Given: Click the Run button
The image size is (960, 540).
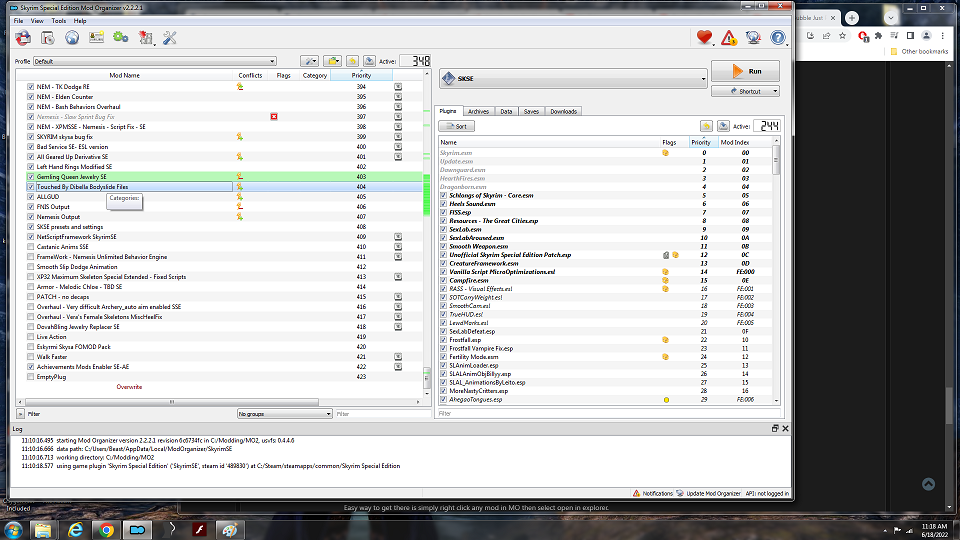Looking at the screenshot, I should [x=745, y=71].
